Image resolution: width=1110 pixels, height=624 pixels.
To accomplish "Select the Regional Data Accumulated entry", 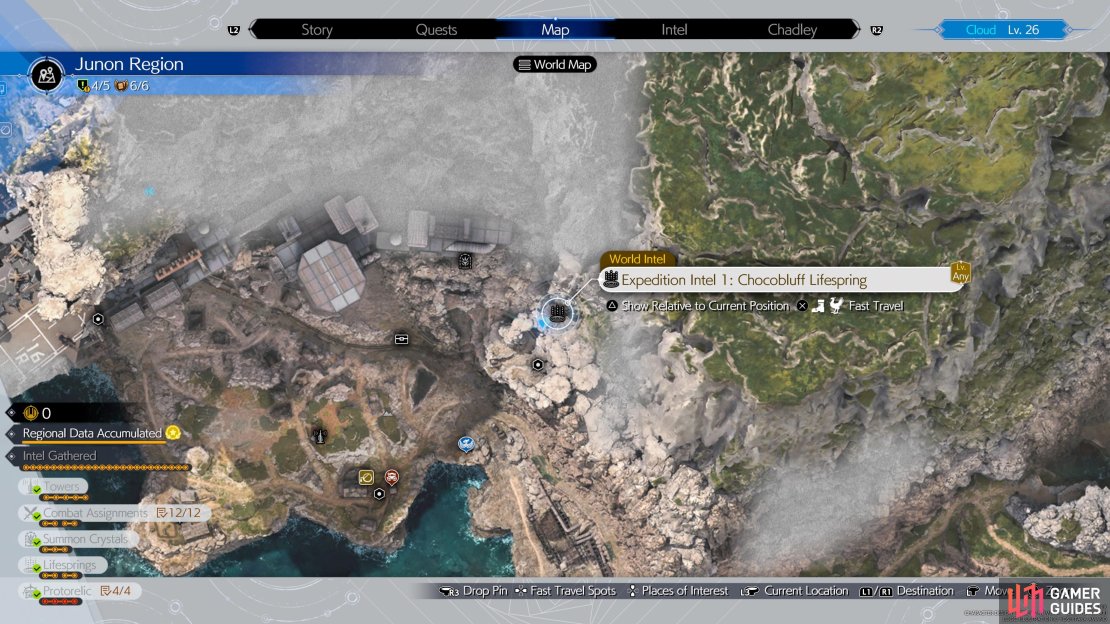I will pos(92,433).
